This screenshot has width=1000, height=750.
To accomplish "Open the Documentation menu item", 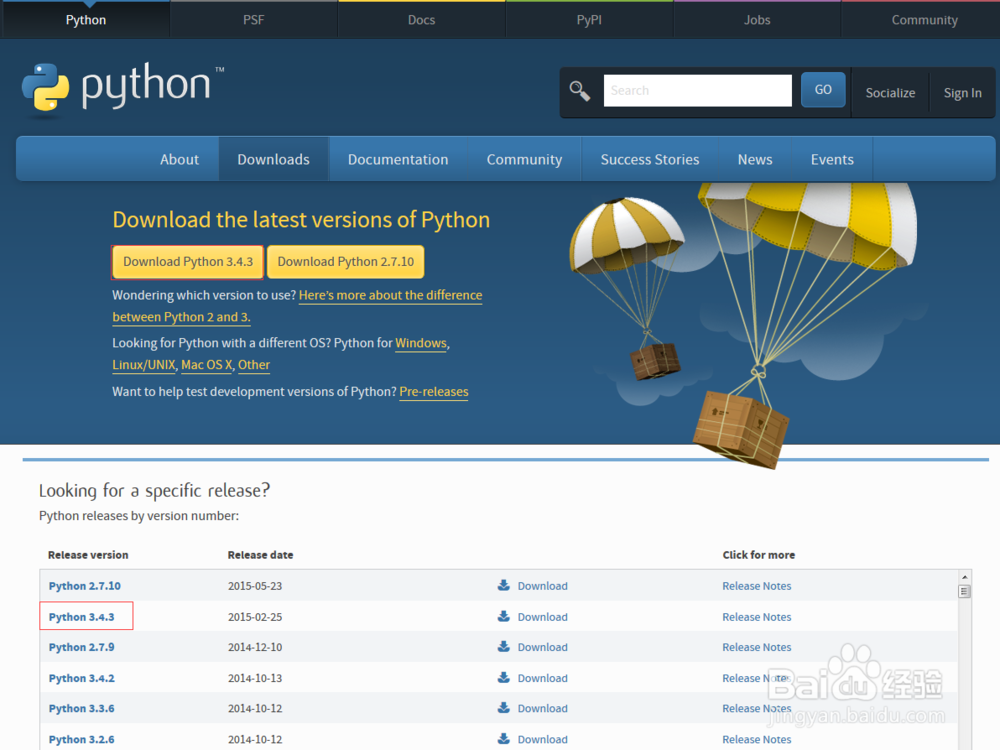I will point(398,159).
